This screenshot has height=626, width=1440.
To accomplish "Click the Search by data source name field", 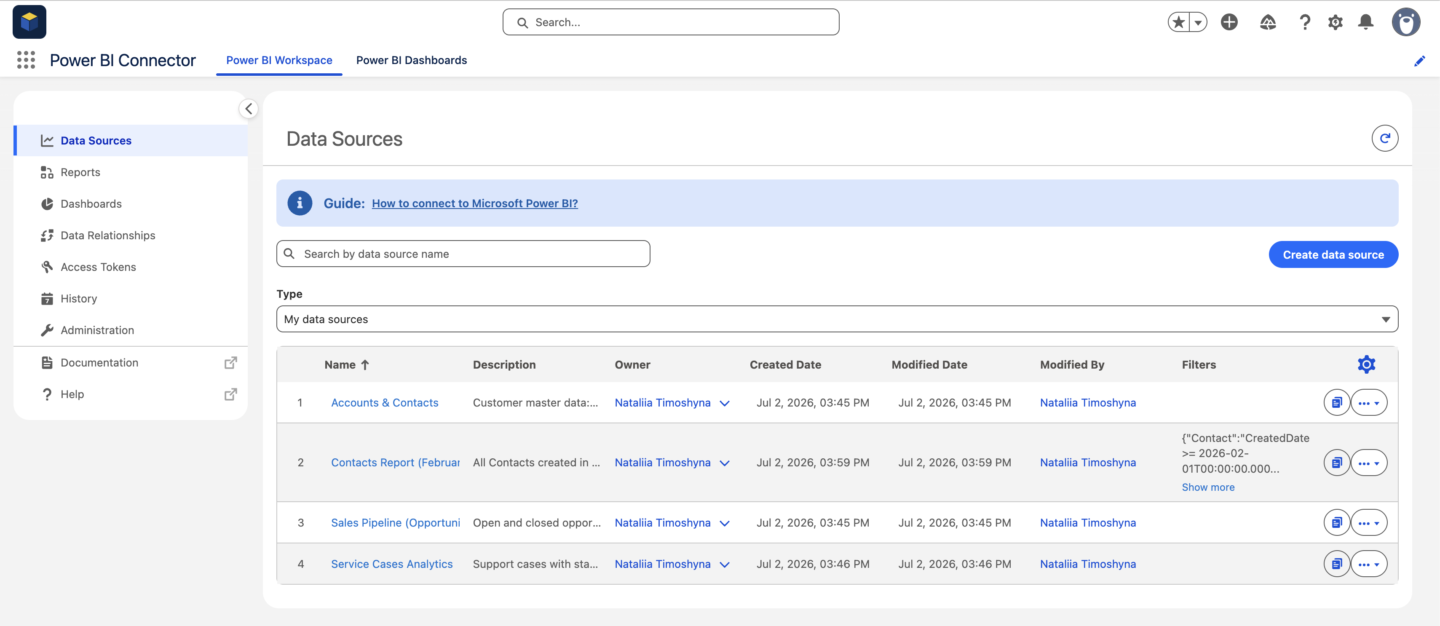I will [x=463, y=254].
